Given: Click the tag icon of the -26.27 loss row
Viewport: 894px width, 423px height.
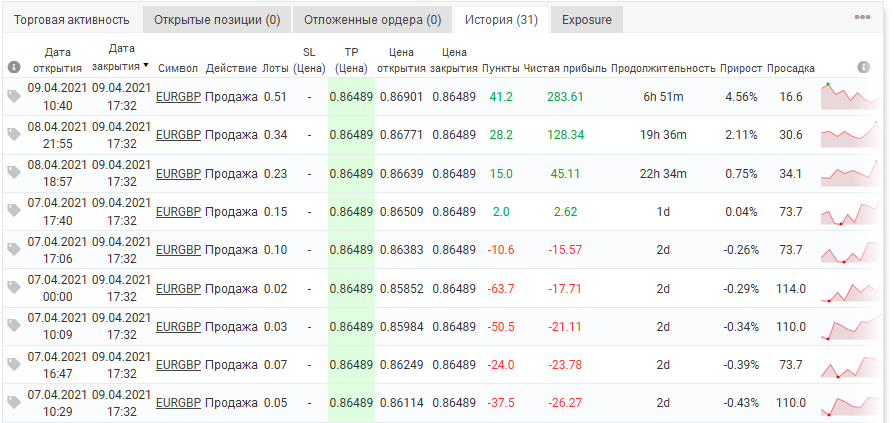Looking at the screenshot, I should click(x=14, y=403).
